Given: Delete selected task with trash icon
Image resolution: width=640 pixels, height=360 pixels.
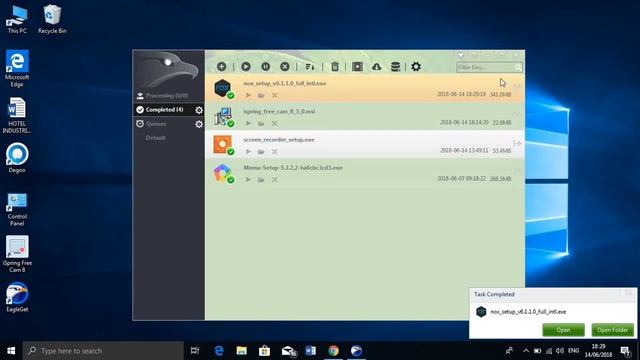Looking at the screenshot, I should (x=335, y=67).
